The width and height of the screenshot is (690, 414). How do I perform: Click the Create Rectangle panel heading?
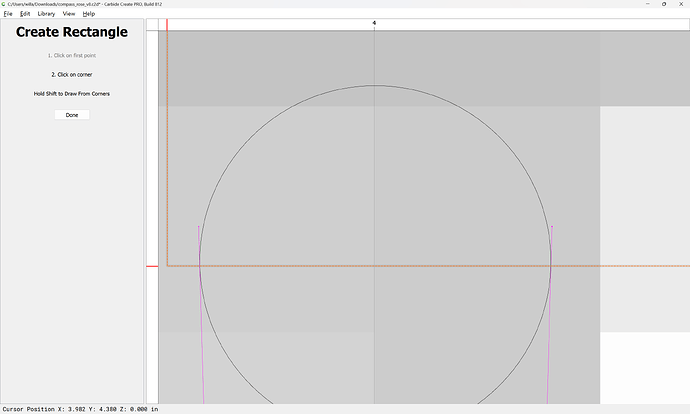coord(72,33)
